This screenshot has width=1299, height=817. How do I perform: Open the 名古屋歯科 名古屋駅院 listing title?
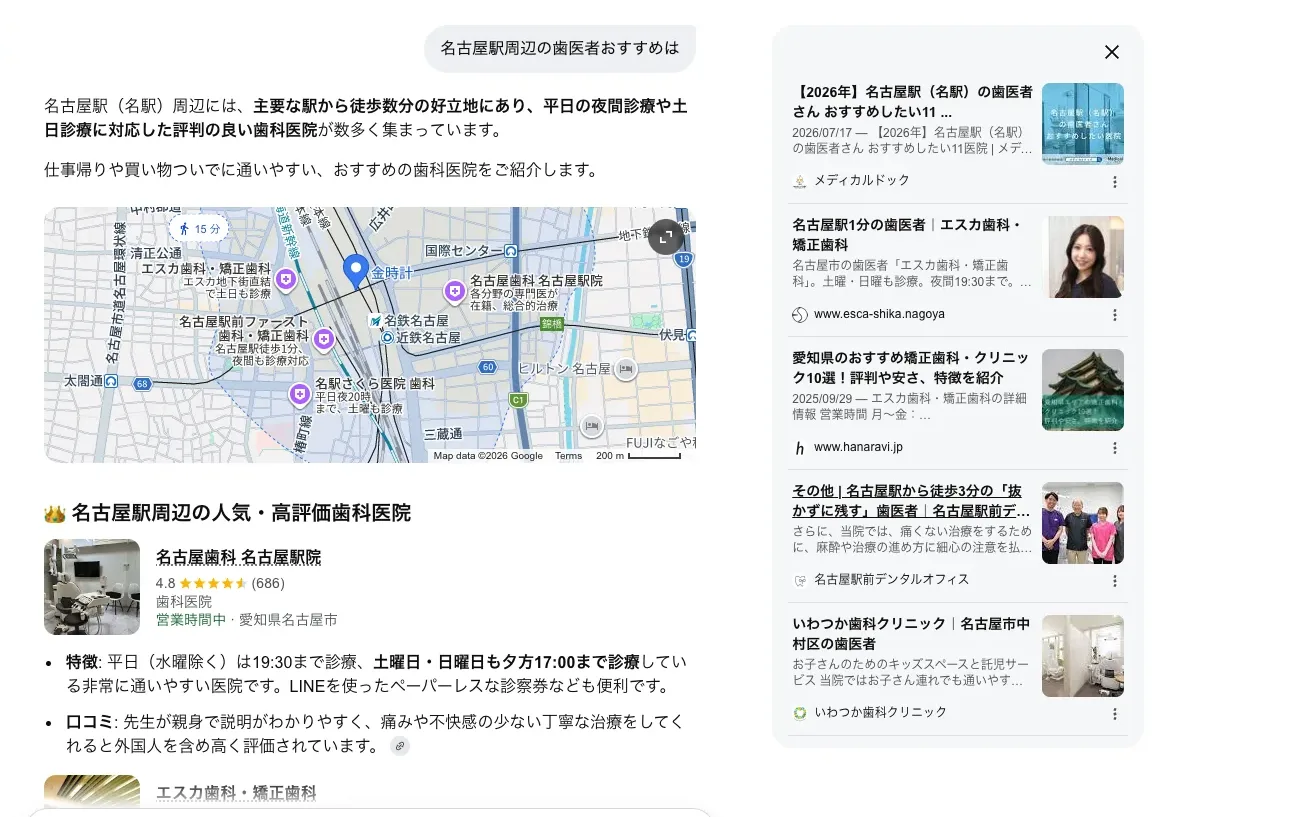238,557
